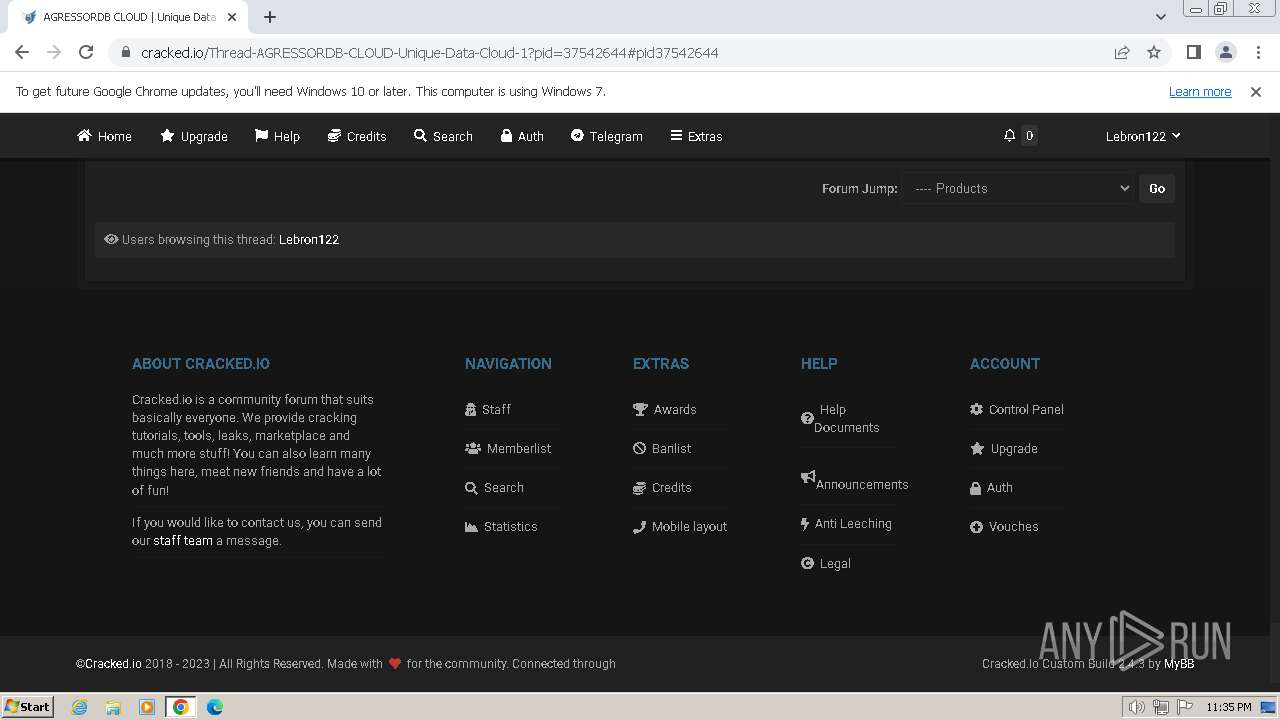Share this page via the share icon
The height and width of the screenshot is (720, 1280).
click(1122, 52)
